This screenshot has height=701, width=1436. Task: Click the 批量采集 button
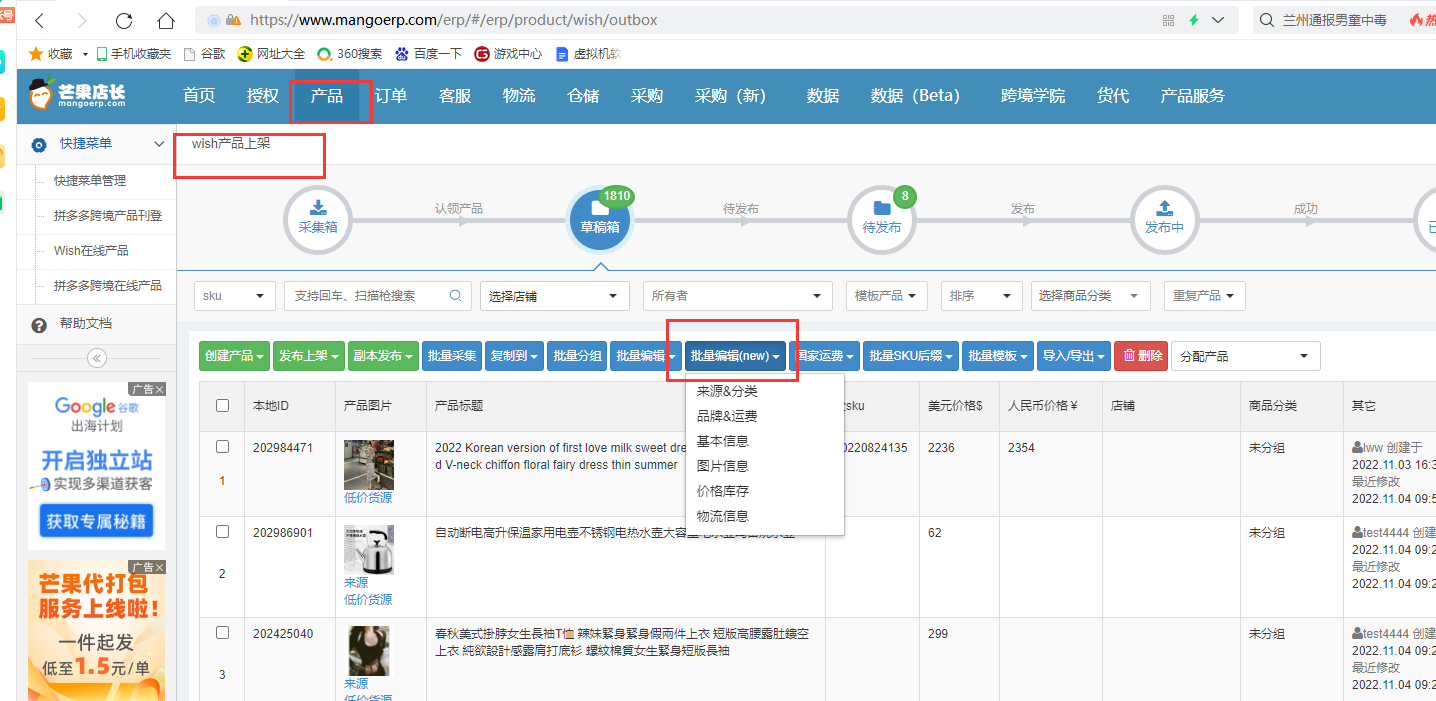tap(452, 356)
